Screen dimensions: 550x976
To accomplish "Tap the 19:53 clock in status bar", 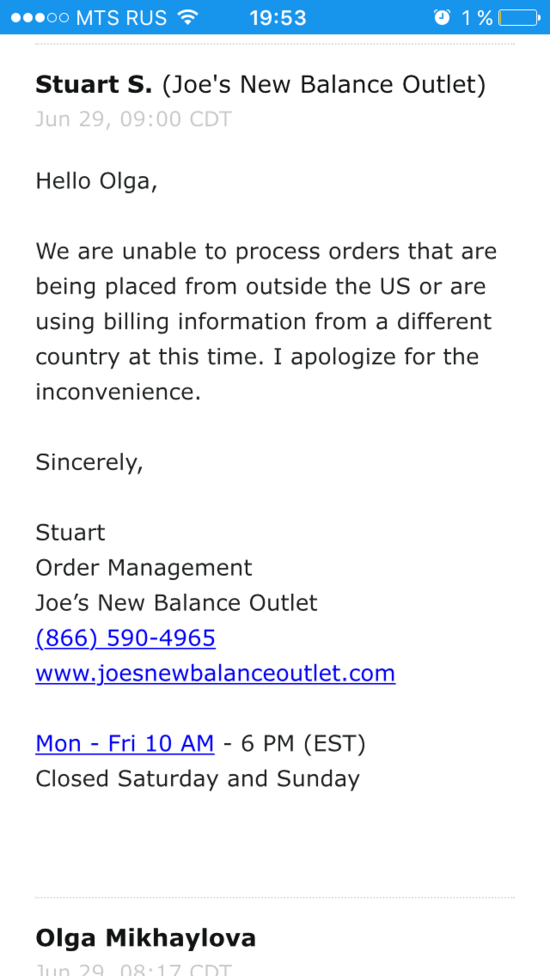I will pyautogui.click(x=277, y=17).
